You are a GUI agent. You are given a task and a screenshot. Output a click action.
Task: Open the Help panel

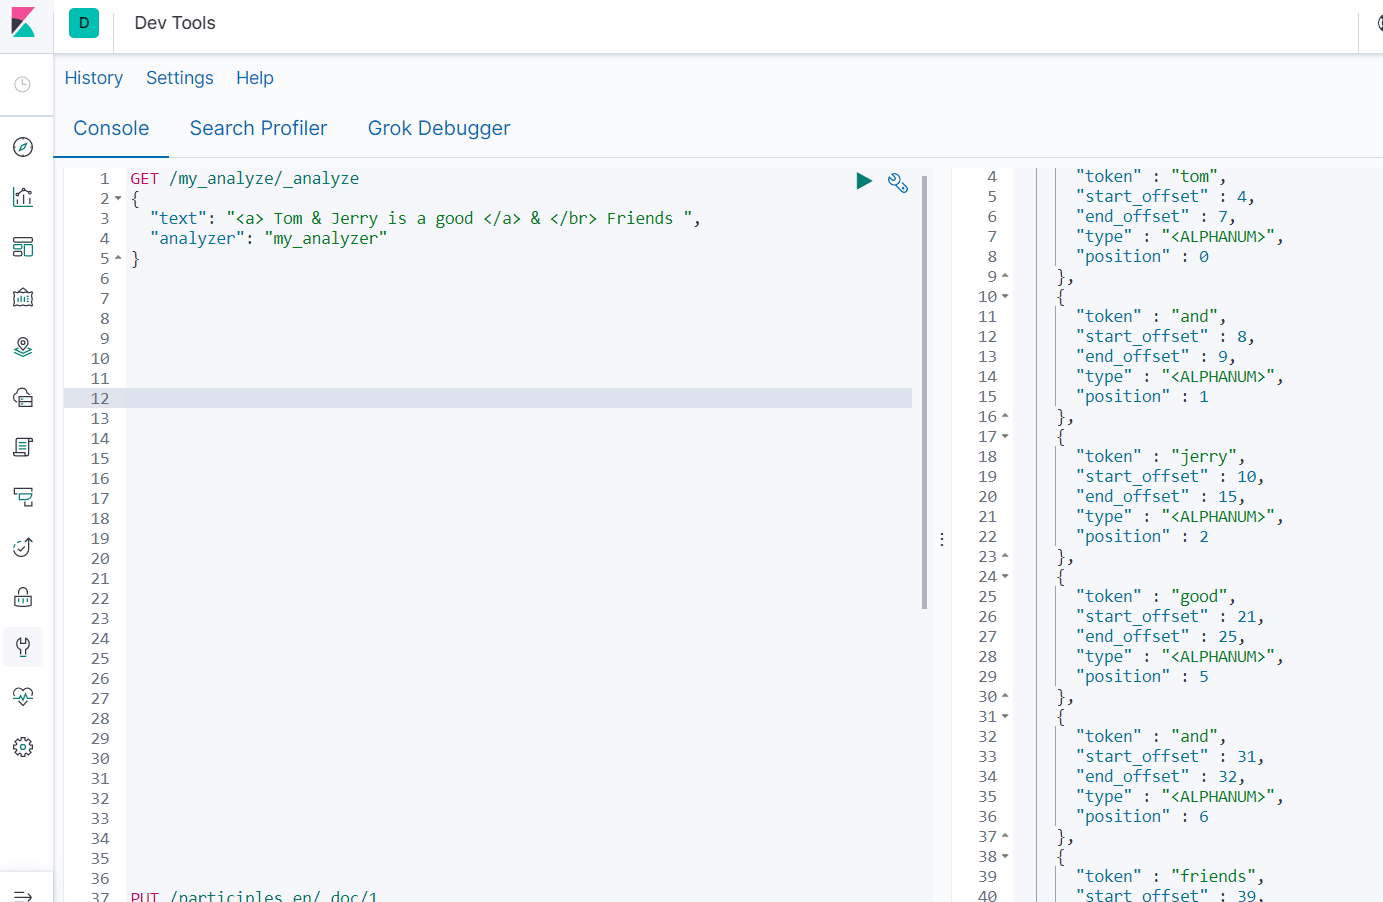255,78
